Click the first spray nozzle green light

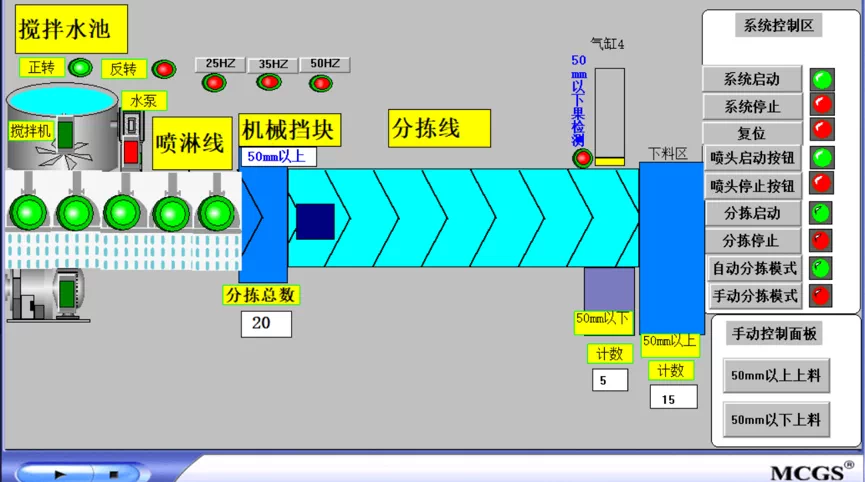tap(28, 213)
